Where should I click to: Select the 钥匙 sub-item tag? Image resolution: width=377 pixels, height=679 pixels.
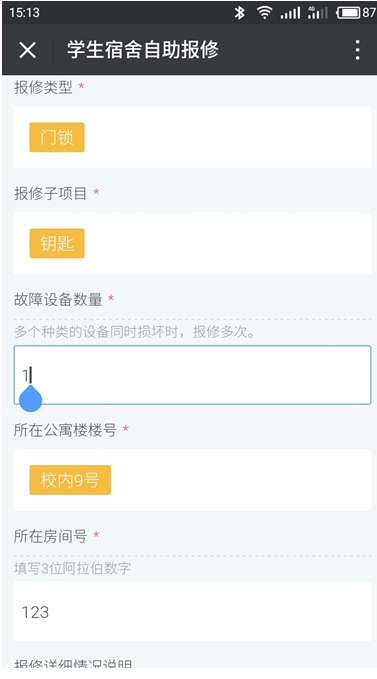(x=57, y=243)
